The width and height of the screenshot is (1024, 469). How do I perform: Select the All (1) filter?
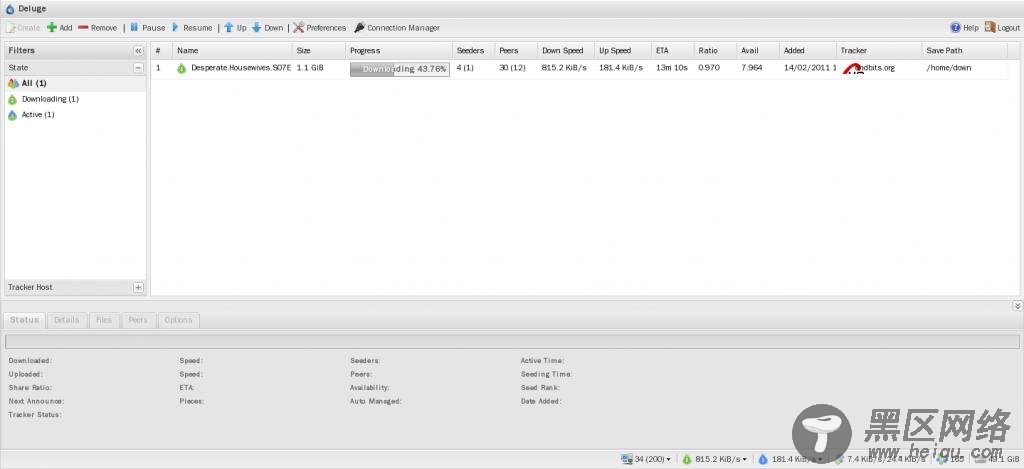pos(75,84)
